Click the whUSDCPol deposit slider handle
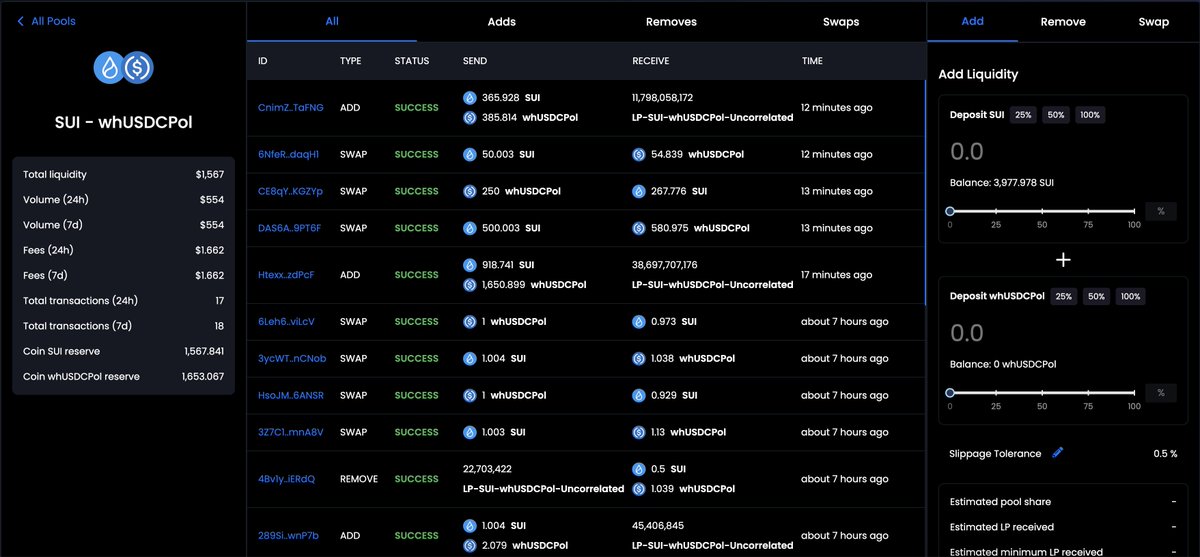The height and width of the screenshot is (557, 1200). tap(950, 393)
